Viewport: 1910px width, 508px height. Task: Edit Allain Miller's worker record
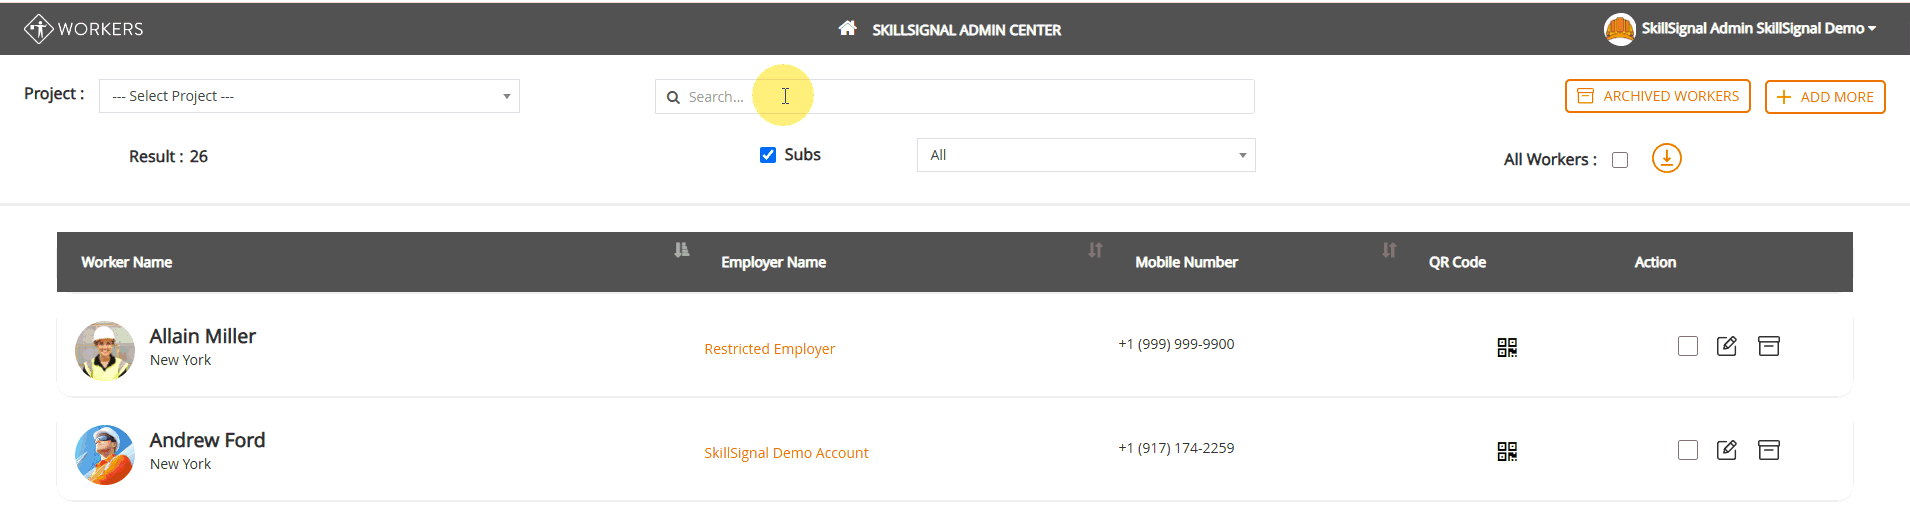point(1726,346)
